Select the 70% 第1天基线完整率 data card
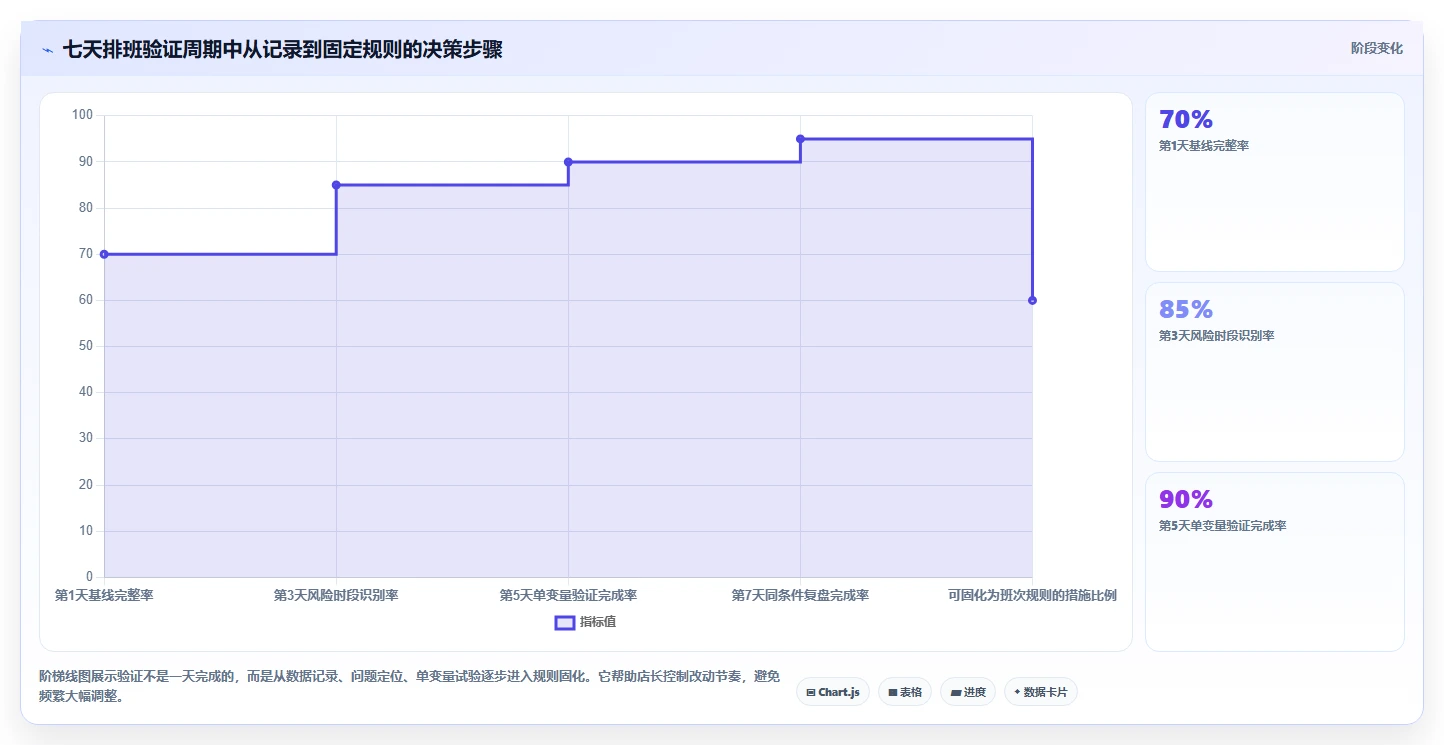The image size is (1444, 745). point(1274,182)
